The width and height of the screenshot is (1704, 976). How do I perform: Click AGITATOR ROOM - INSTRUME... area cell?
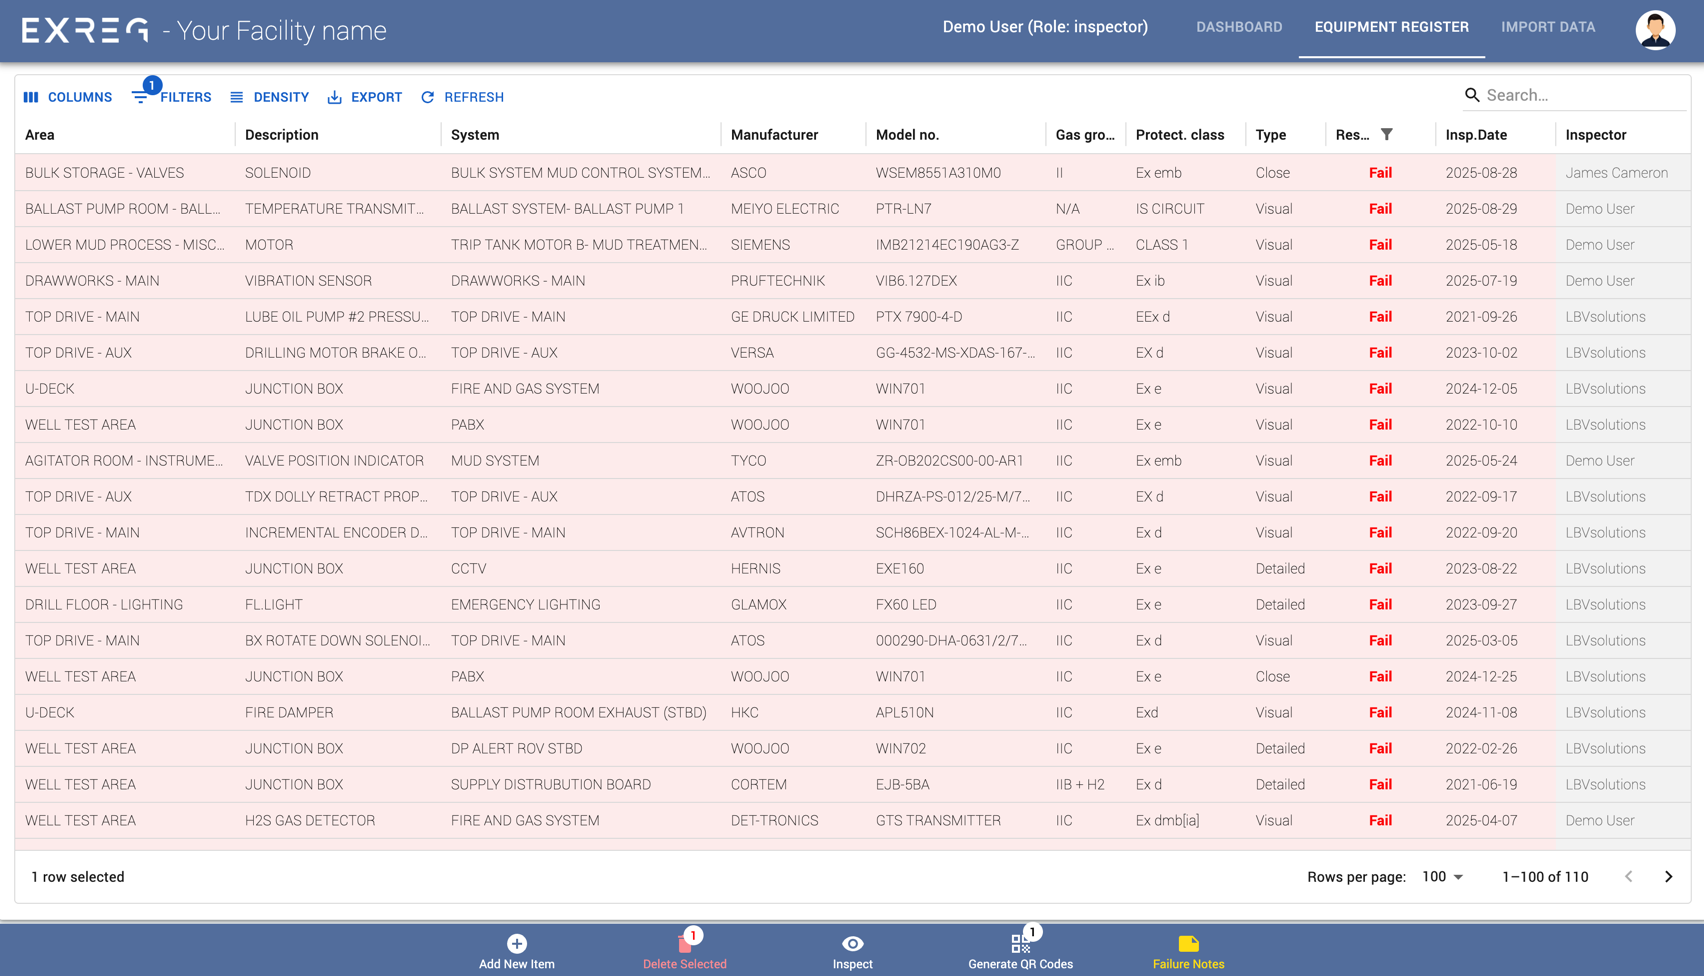(124, 461)
